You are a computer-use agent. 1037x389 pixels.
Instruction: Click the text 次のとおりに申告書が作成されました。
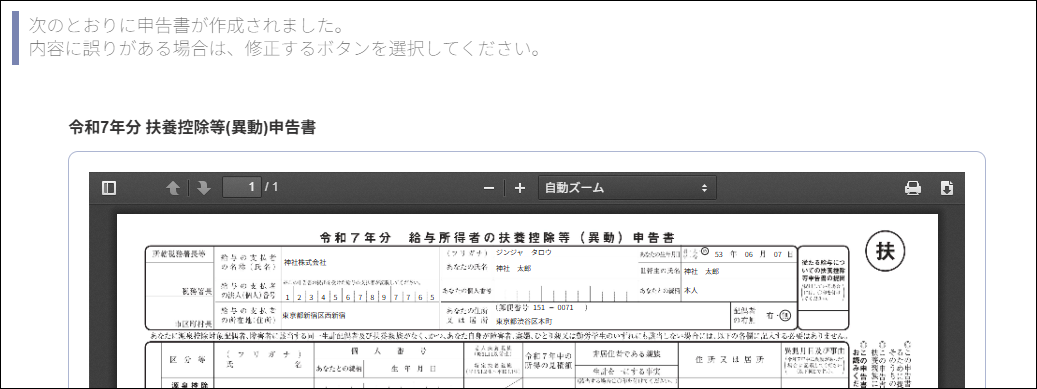pos(186,25)
